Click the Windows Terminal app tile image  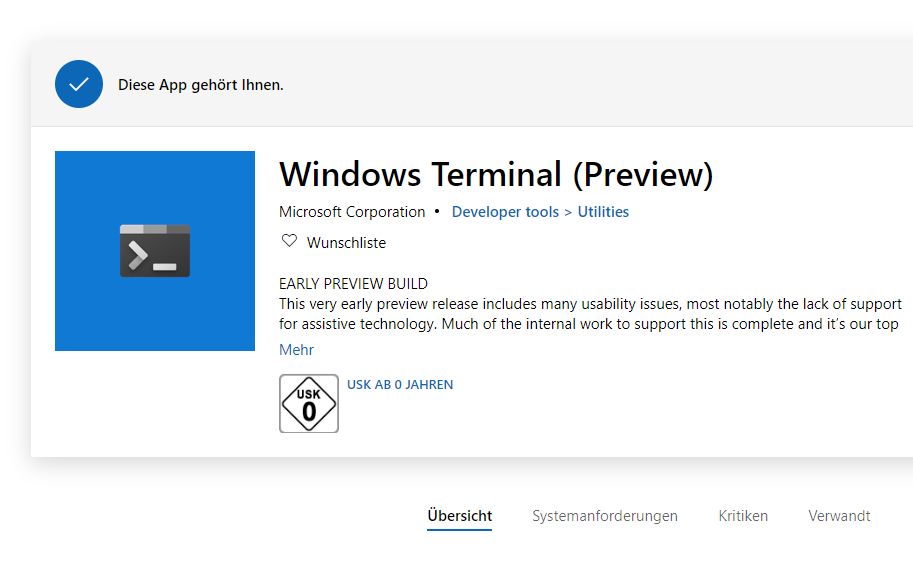click(155, 251)
